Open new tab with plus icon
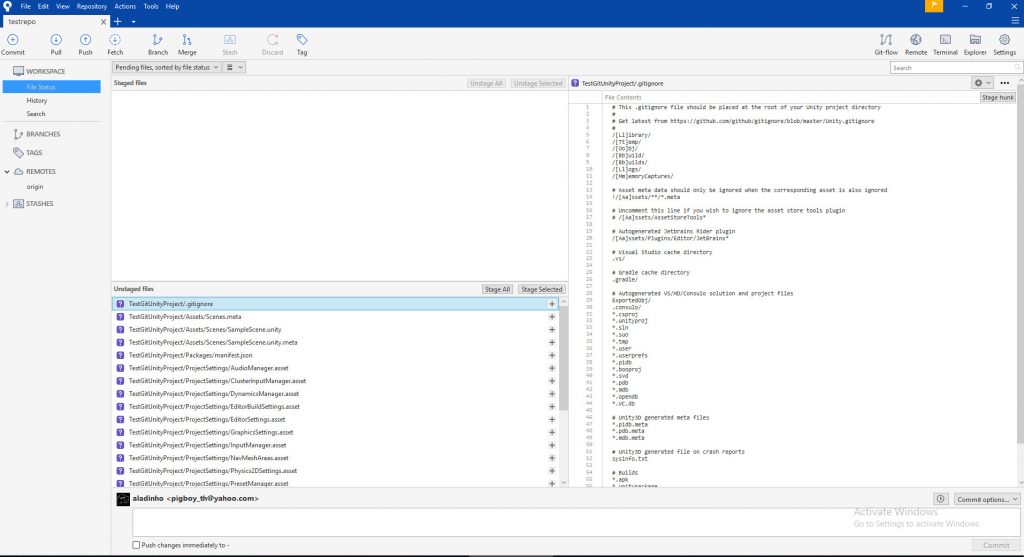The width and height of the screenshot is (1024, 557). (x=118, y=22)
